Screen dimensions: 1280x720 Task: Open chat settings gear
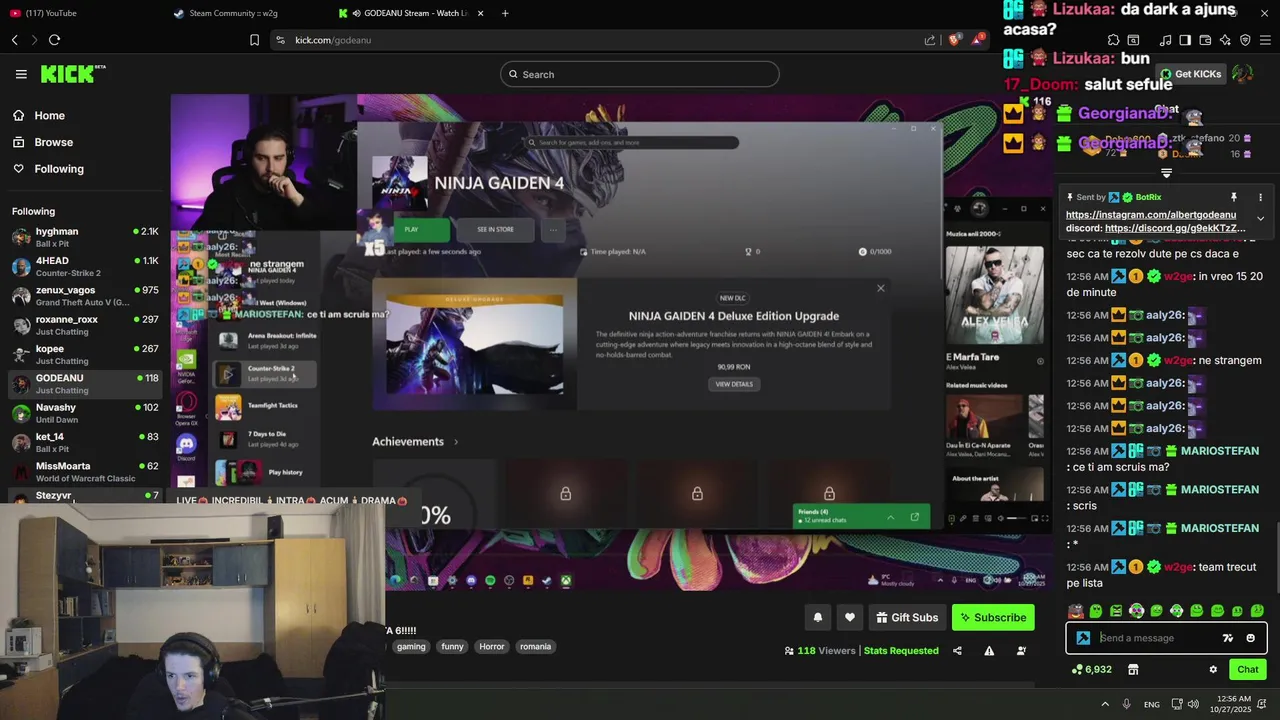coord(1213,670)
